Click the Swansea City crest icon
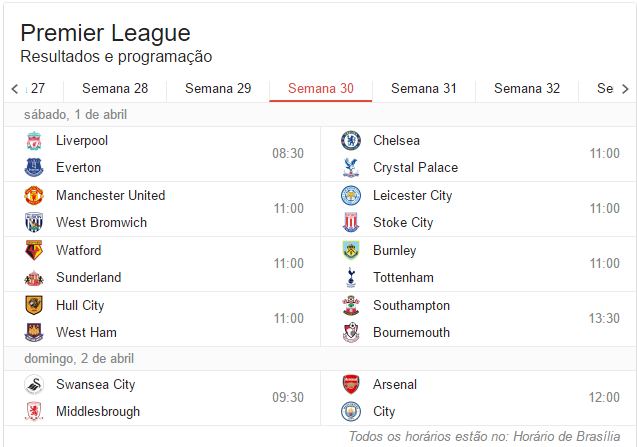Viewport: 637px width, 447px height. coord(34,385)
